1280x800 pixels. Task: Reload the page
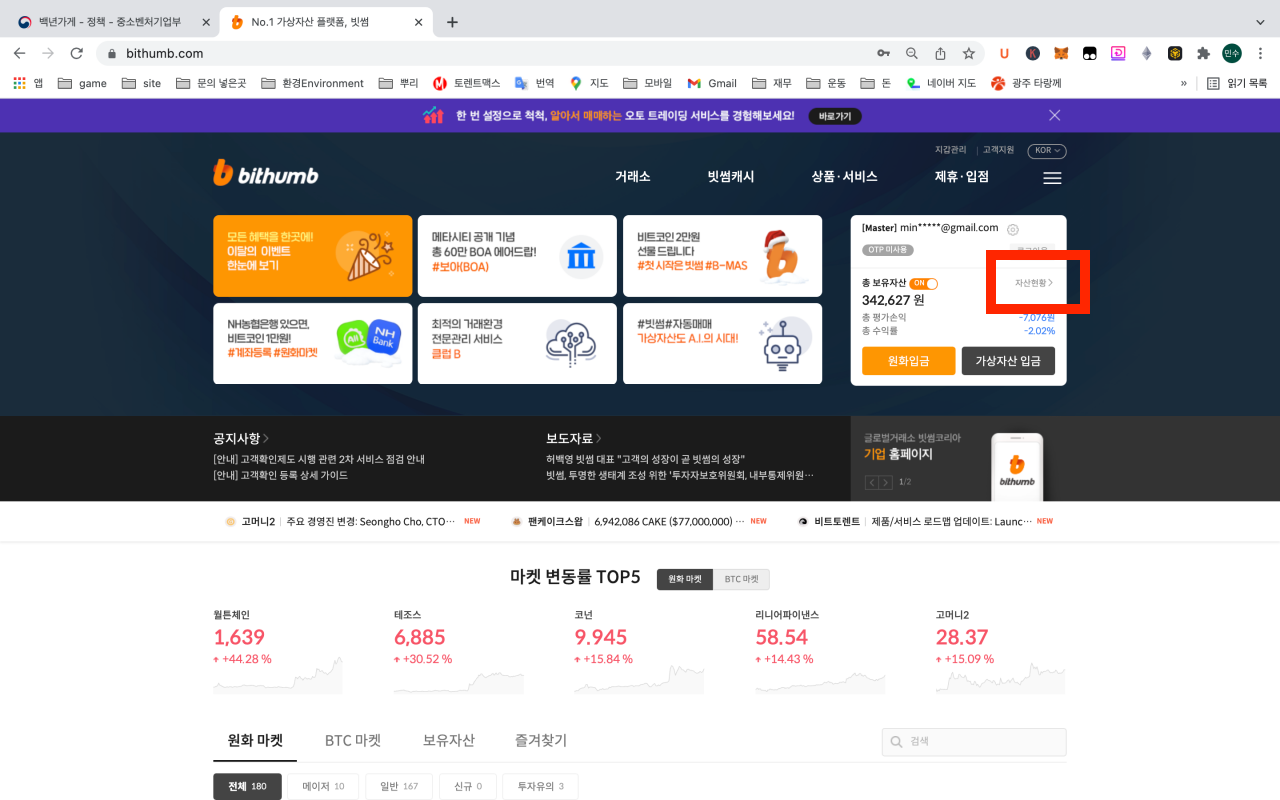[76, 53]
